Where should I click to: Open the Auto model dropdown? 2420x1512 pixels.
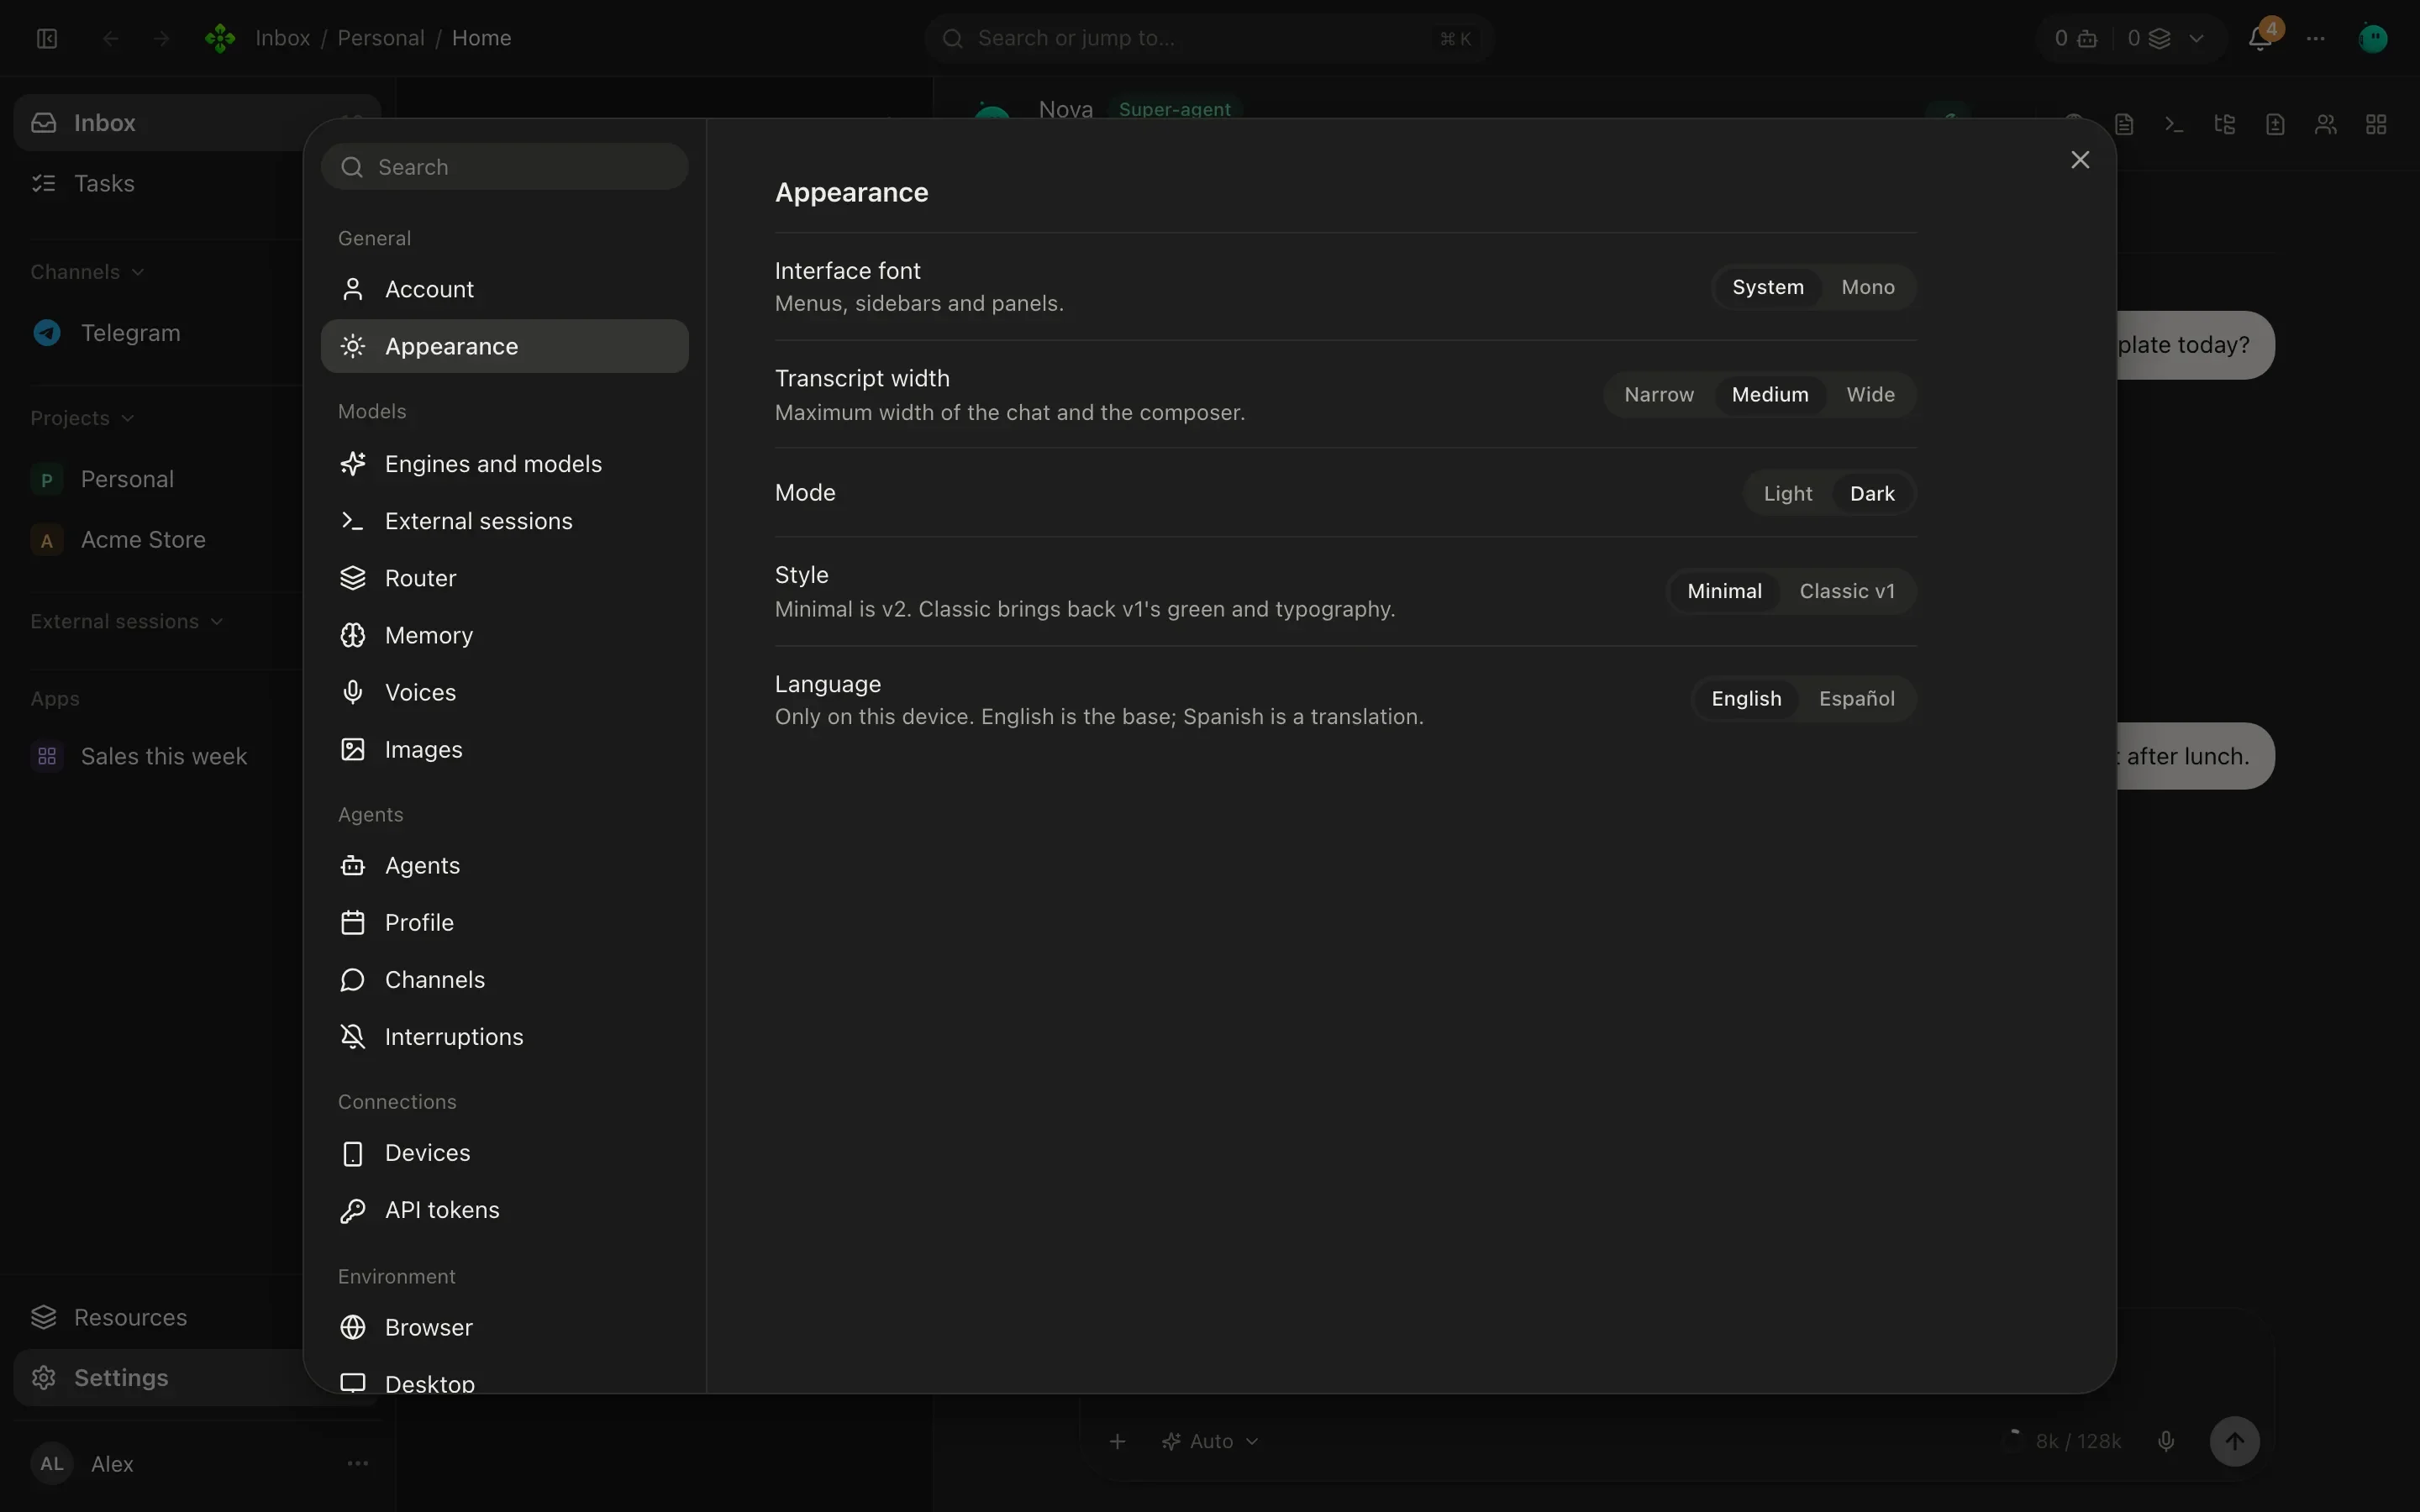click(x=1209, y=1441)
